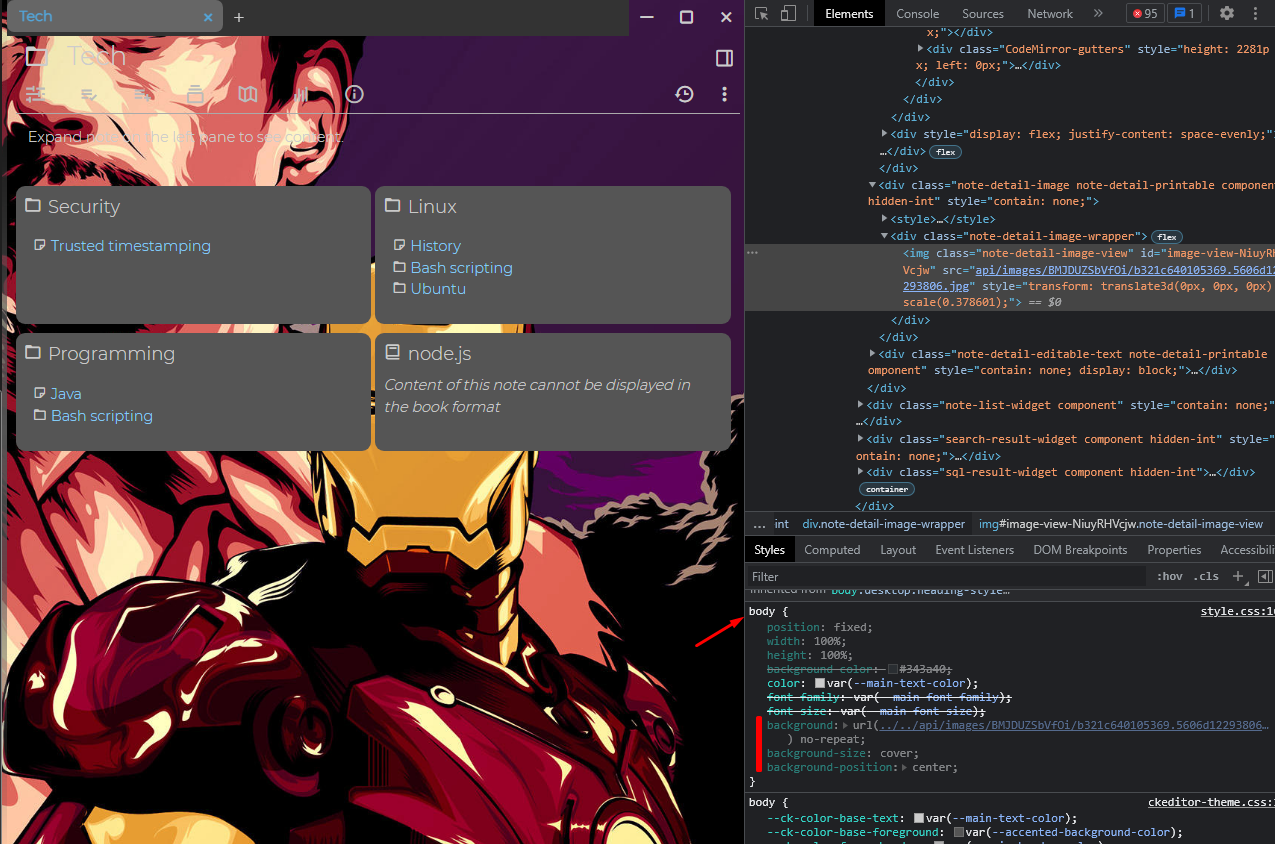Show hidden breadcrumb ancestors ellipsis
Image resolution: width=1275 pixels, height=844 pixels.
pyautogui.click(x=759, y=524)
